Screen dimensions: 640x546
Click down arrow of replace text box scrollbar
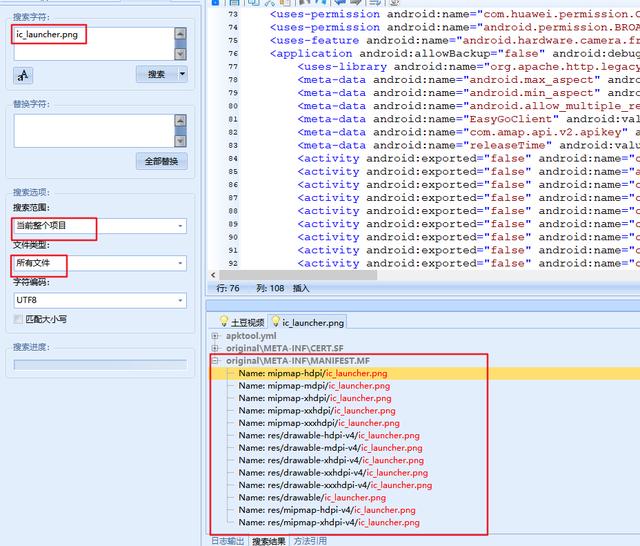[x=180, y=141]
